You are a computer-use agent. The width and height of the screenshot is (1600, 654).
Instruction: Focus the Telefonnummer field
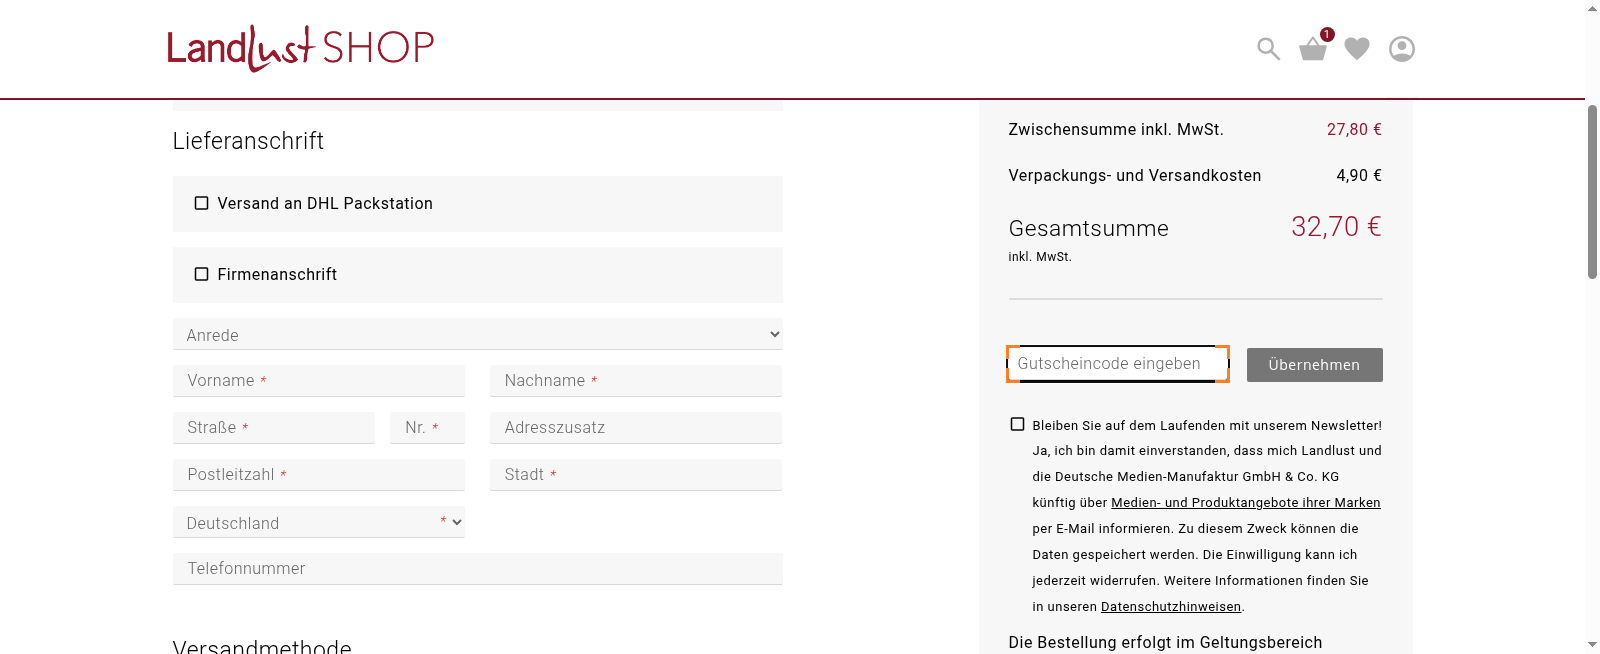477,569
